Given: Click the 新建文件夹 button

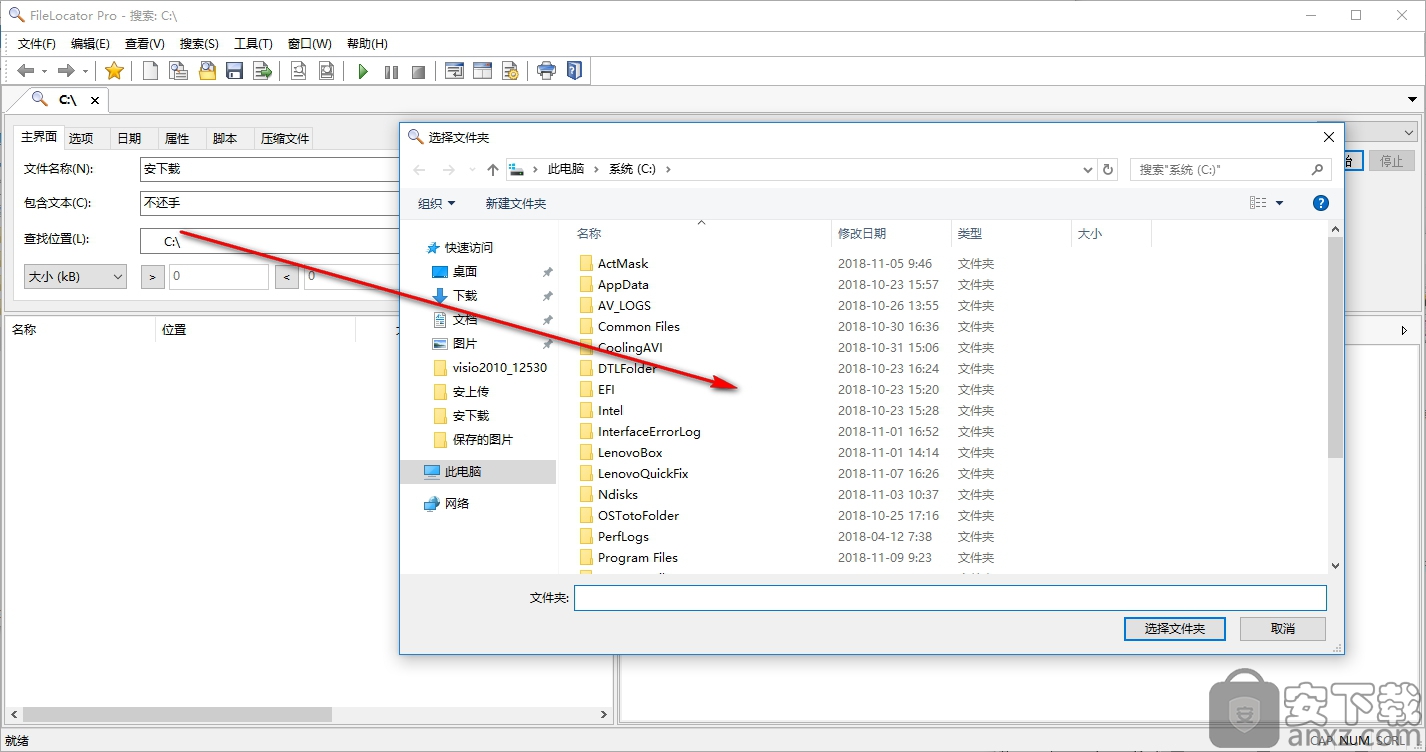Looking at the screenshot, I should pos(516,203).
